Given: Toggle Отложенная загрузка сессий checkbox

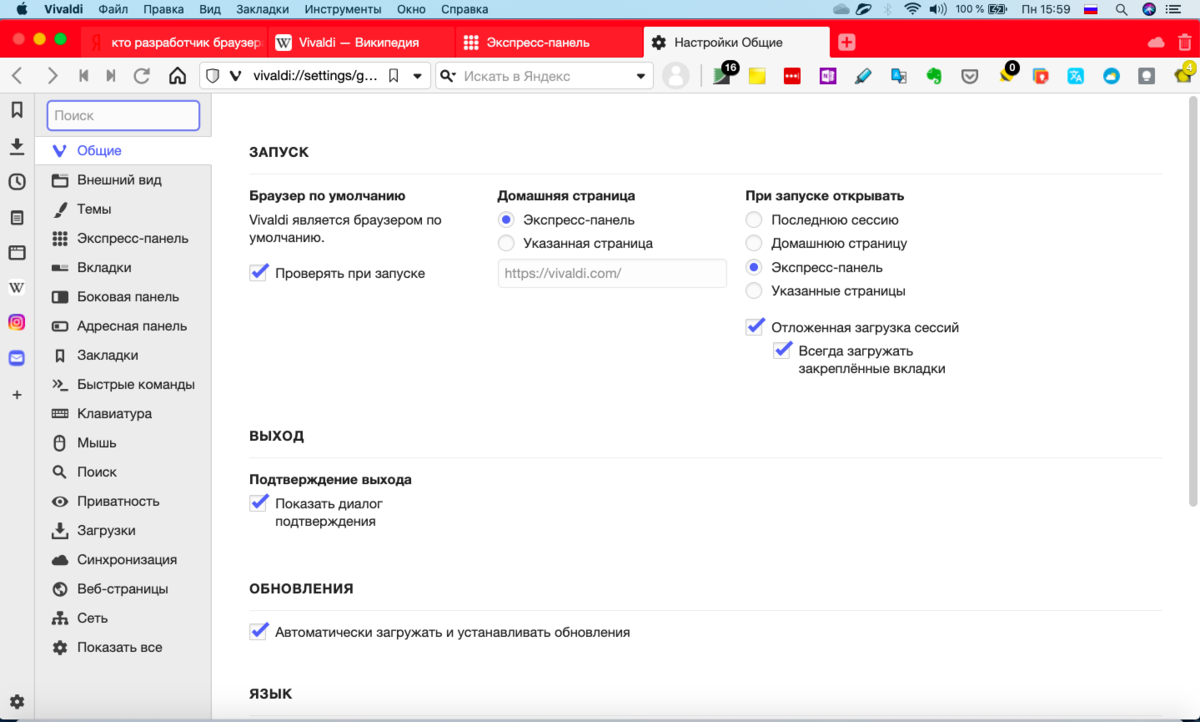Looking at the screenshot, I should pyautogui.click(x=755, y=326).
